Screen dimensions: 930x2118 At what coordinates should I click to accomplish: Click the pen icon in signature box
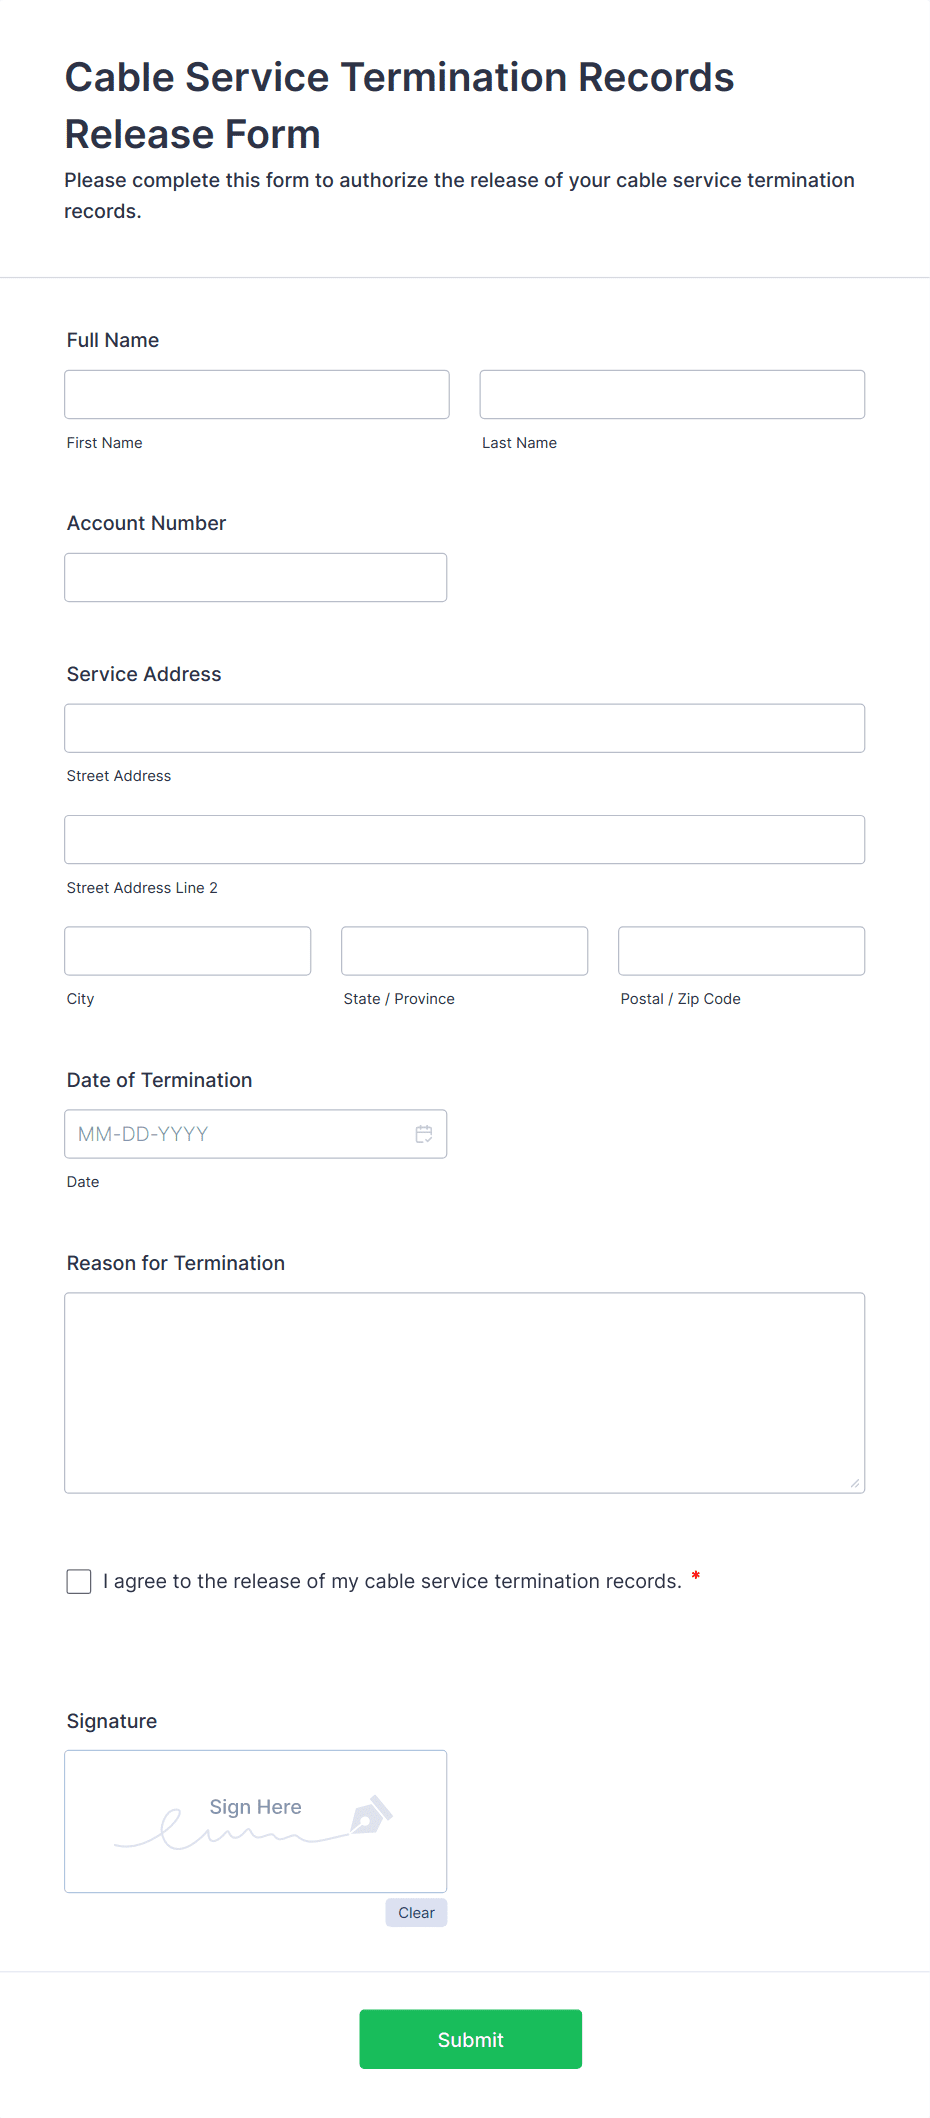[372, 1815]
